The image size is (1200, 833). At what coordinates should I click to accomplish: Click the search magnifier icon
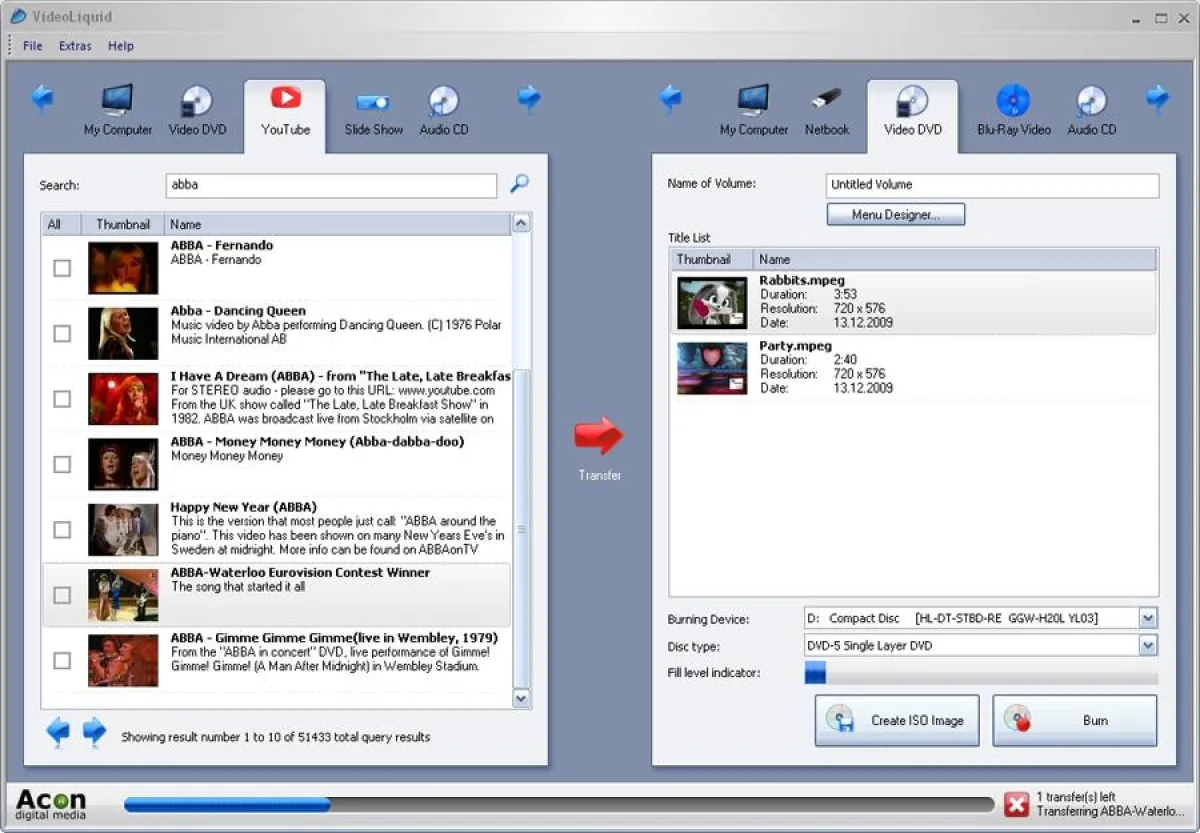[519, 184]
